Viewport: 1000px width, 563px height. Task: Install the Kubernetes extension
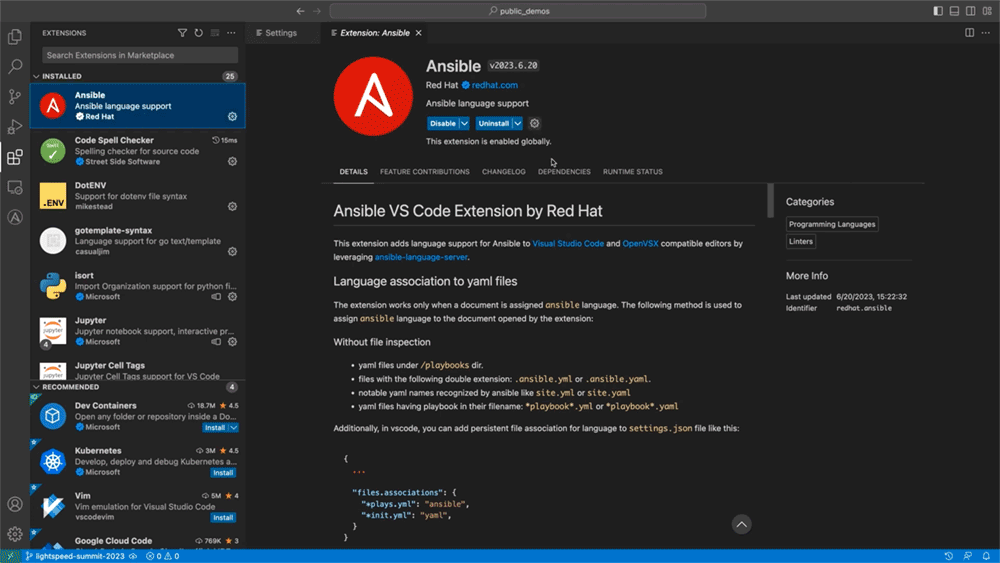point(223,472)
